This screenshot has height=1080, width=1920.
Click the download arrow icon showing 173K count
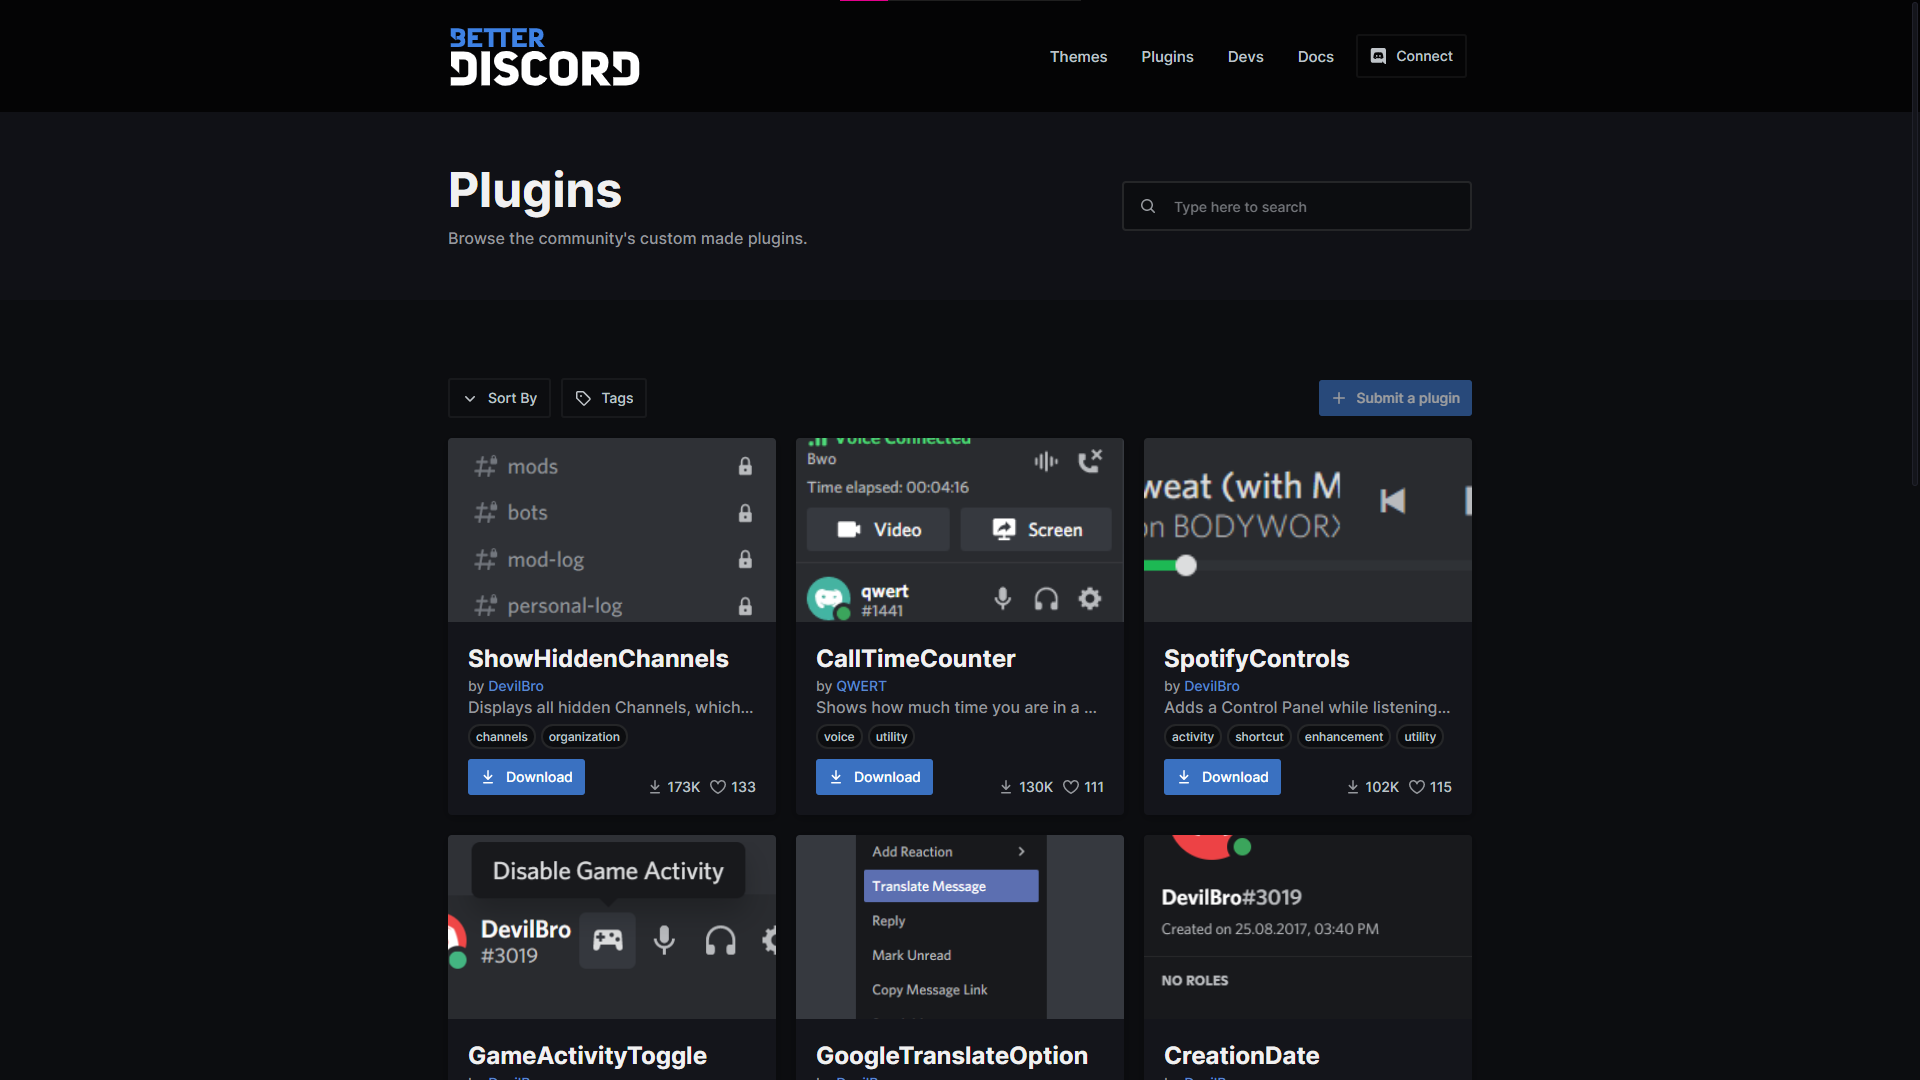[654, 787]
